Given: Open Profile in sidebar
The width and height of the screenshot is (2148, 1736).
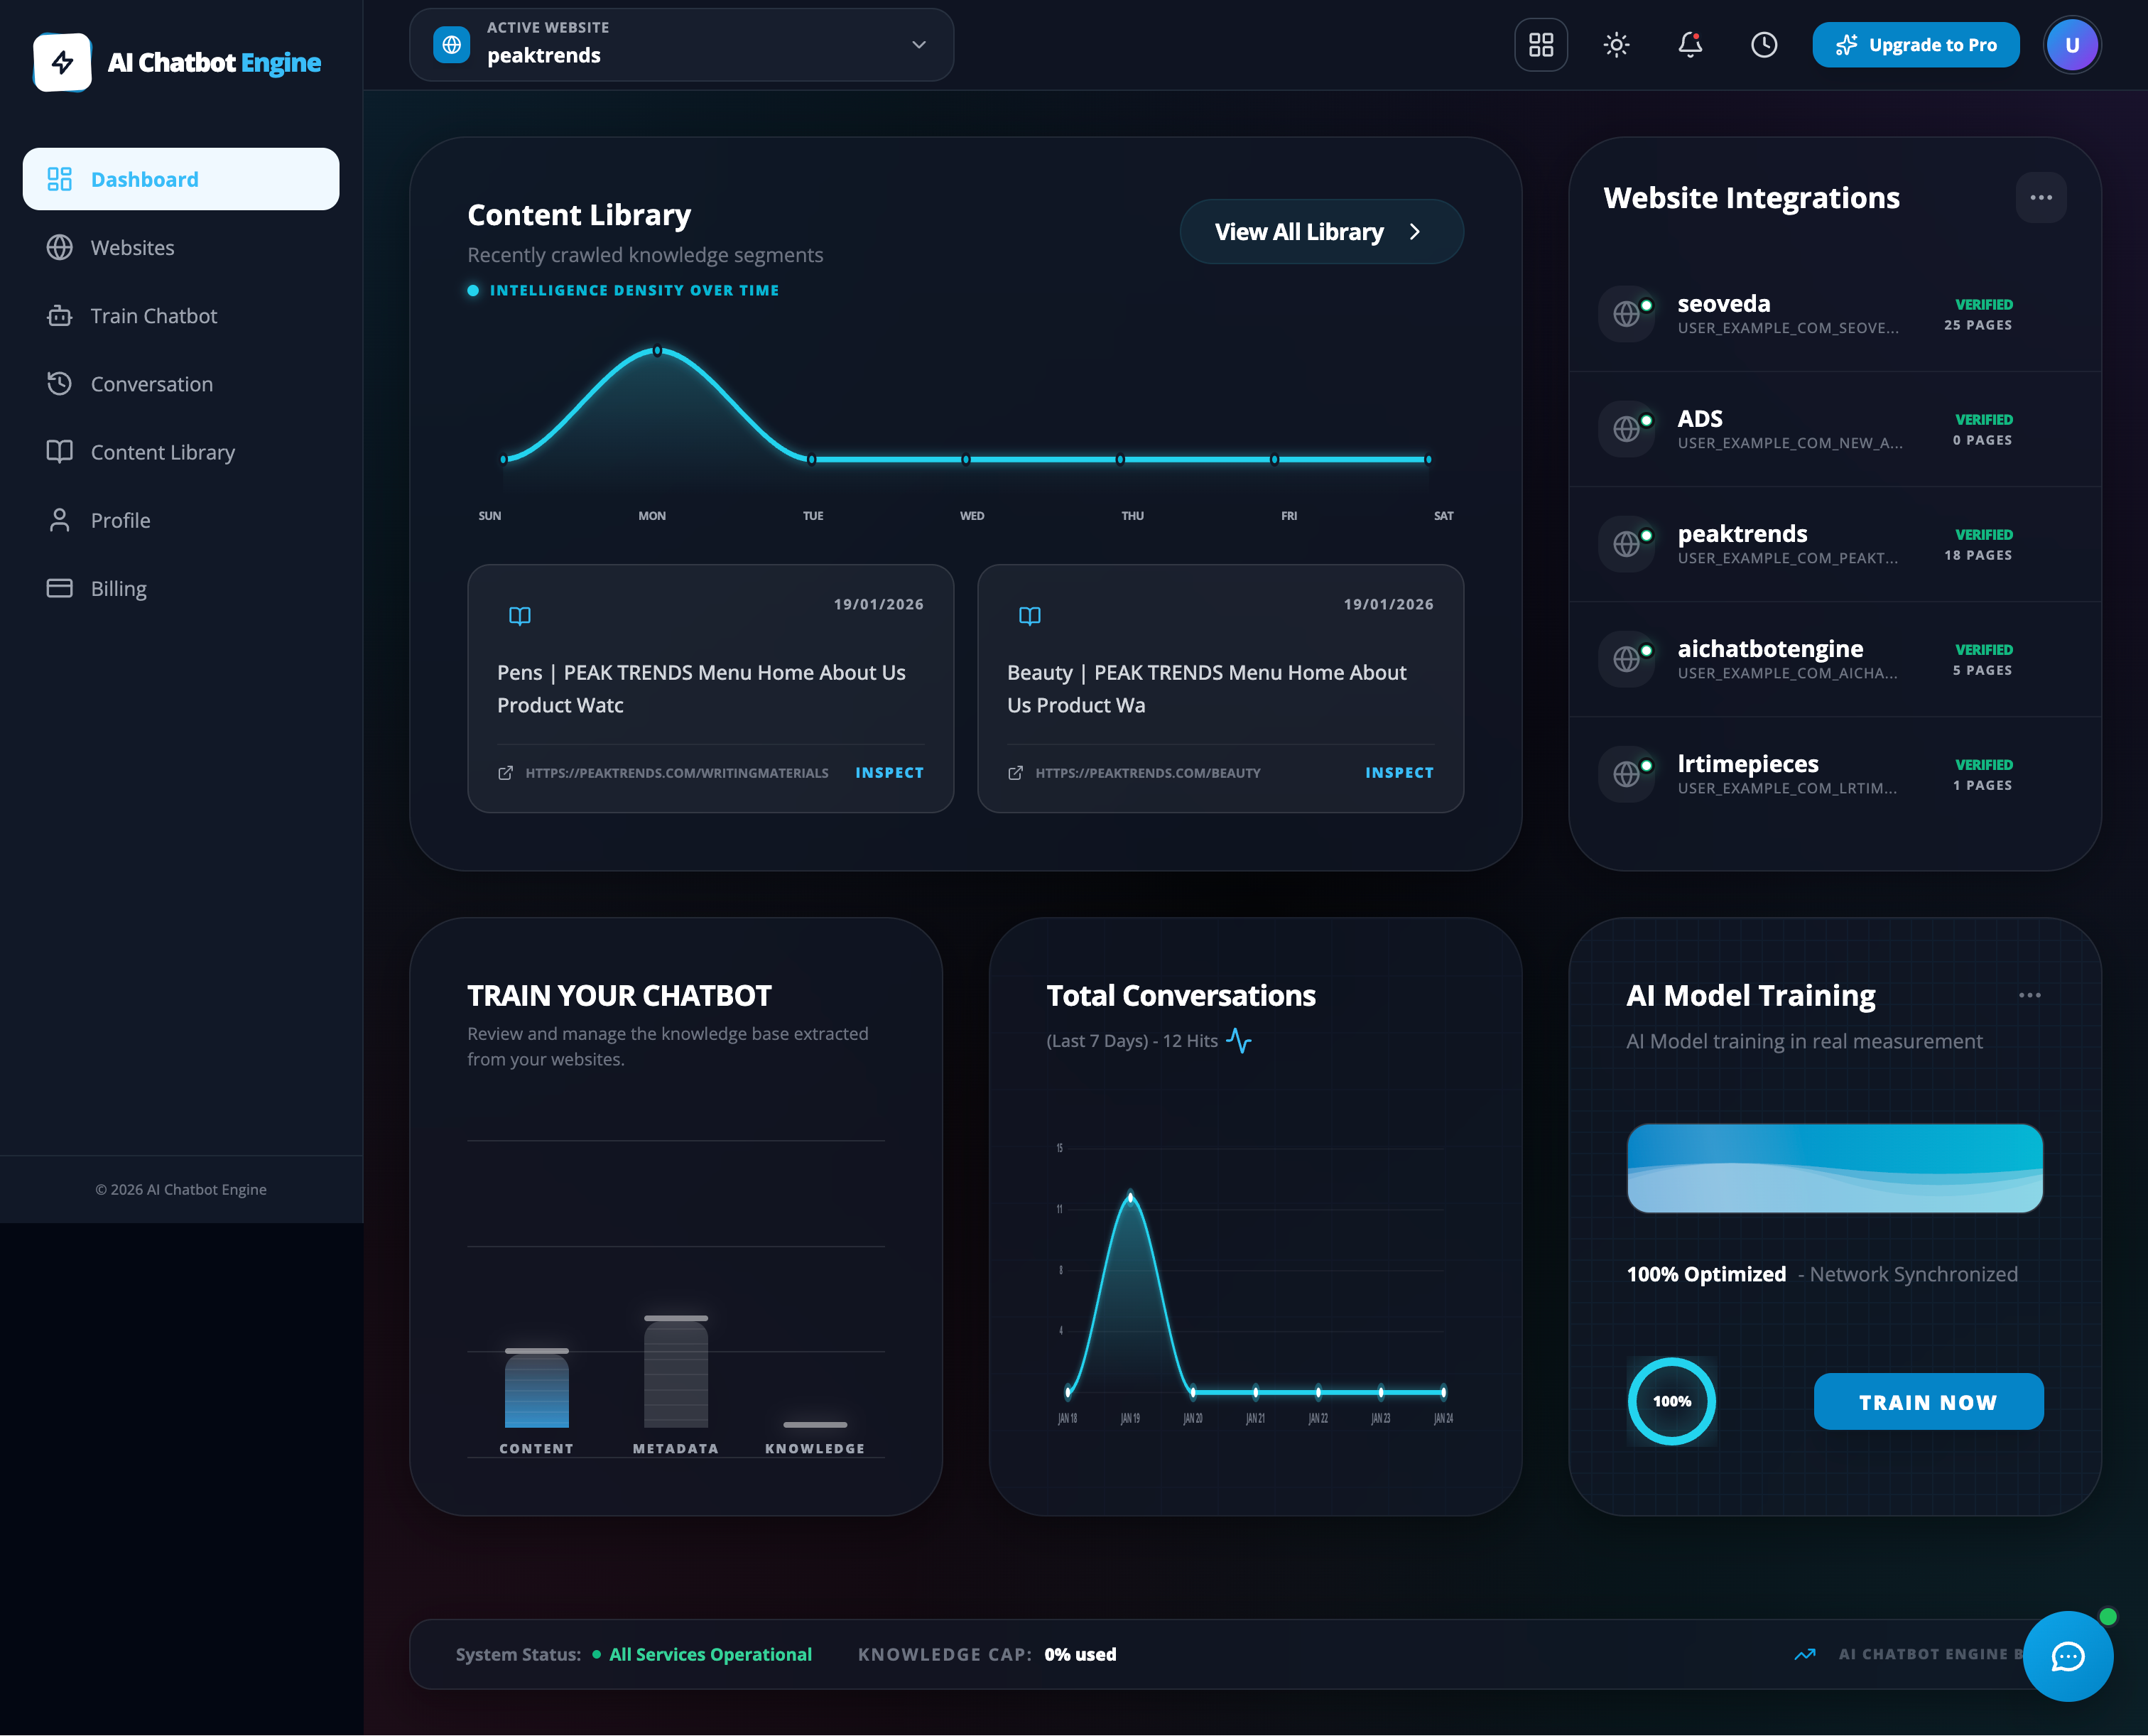Looking at the screenshot, I should (181, 520).
